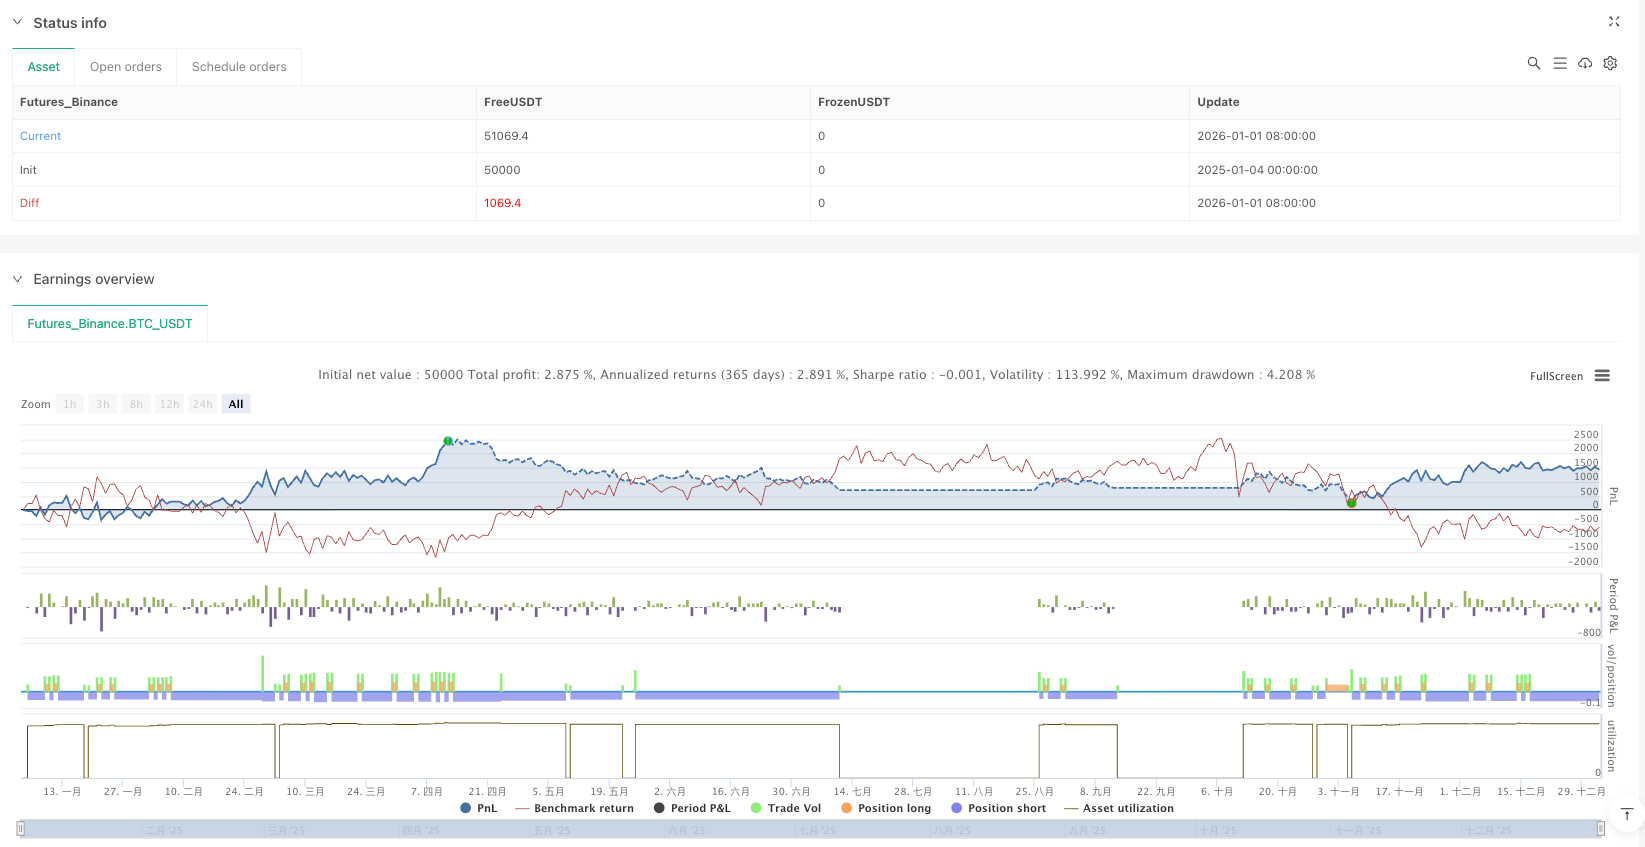The image size is (1645, 847).
Task: Collapse the Earnings overview section
Action: (17, 279)
